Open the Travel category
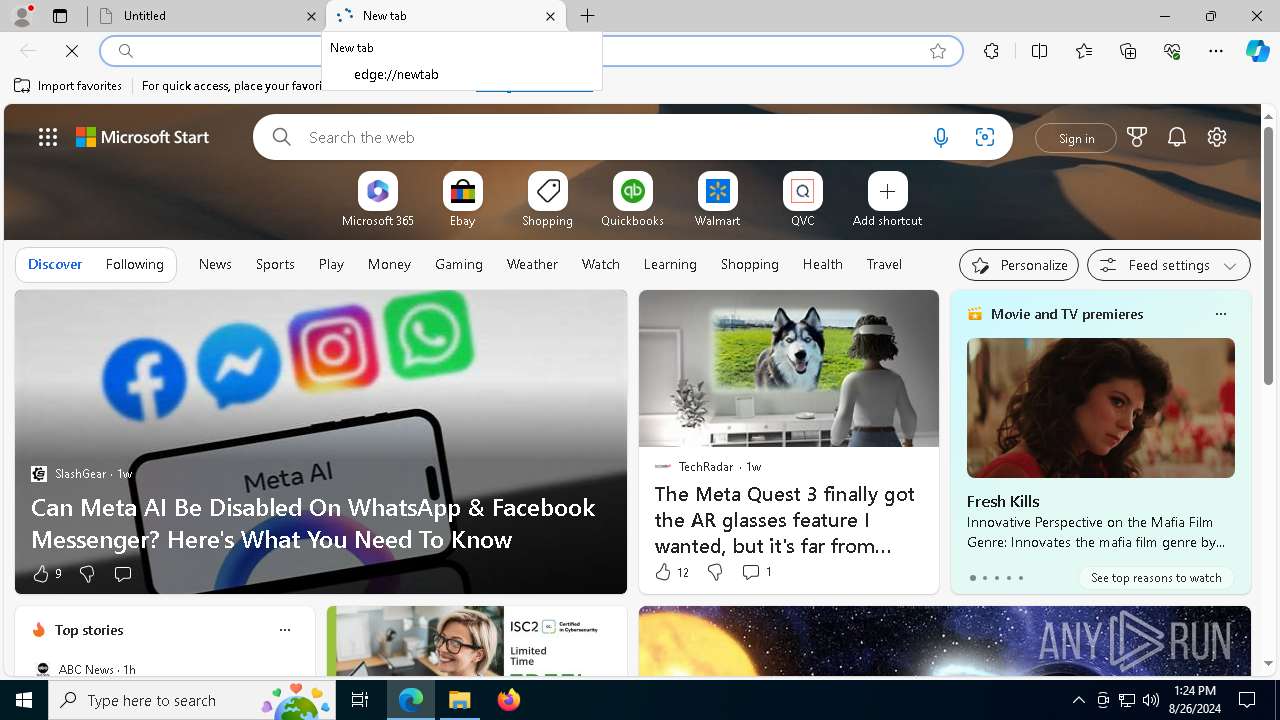 (x=884, y=265)
